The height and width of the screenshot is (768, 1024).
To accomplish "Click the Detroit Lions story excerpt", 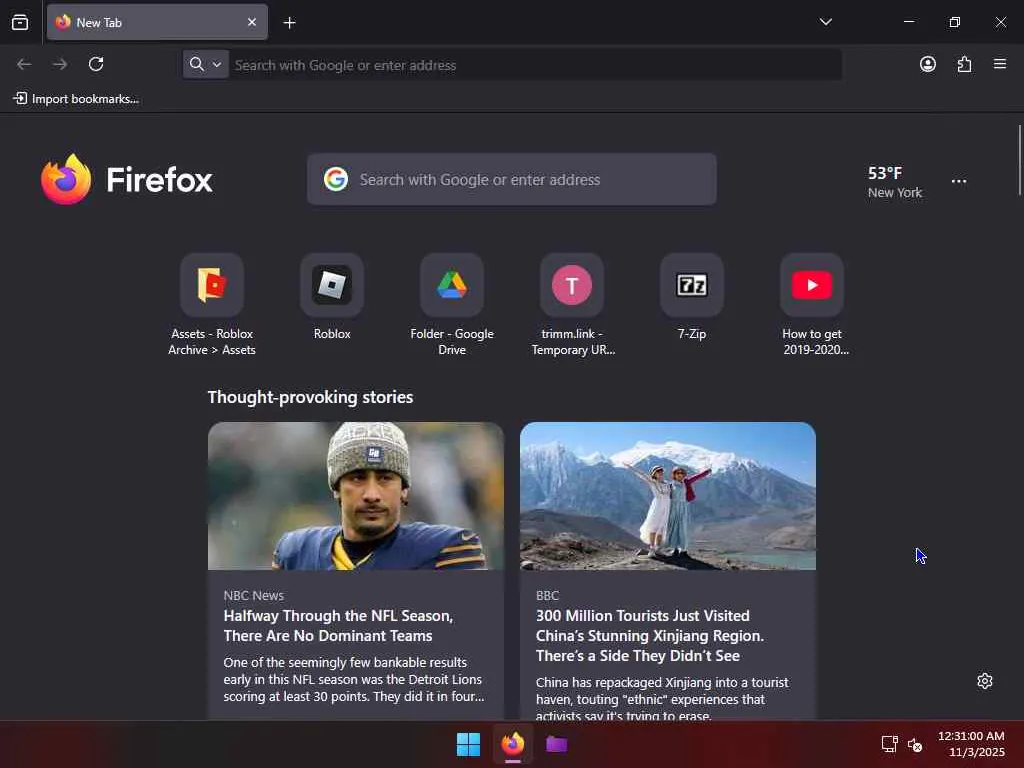I will [354, 679].
